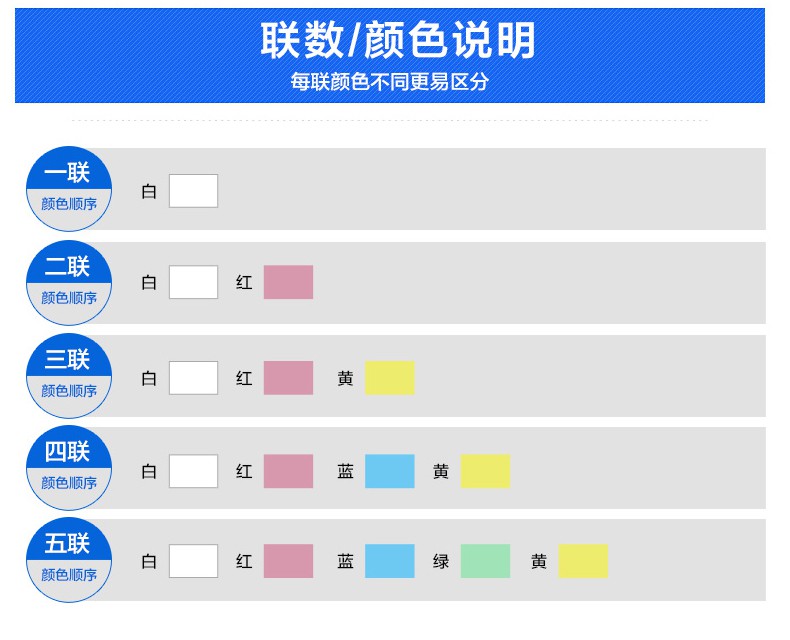Click the 每联颜色不同更易区分 subtitle text
This screenshot has width=790, height=640.
(x=390, y=82)
